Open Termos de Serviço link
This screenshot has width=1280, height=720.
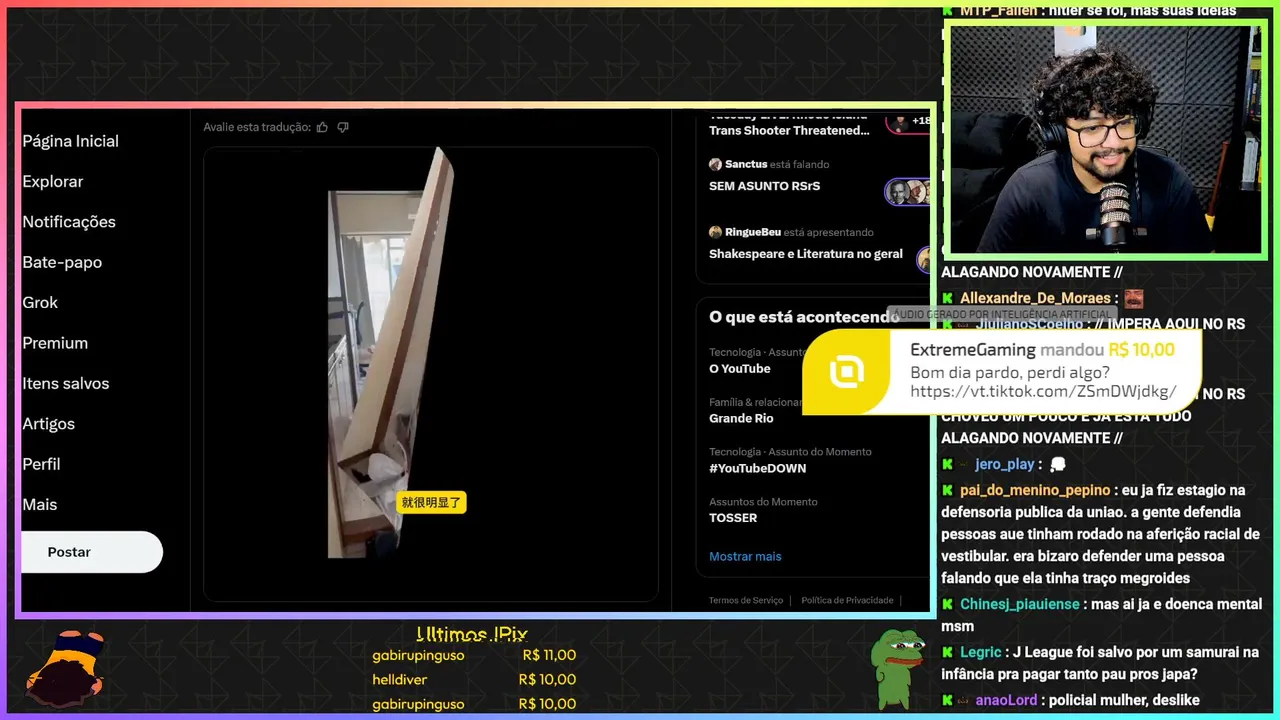pyautogui.click(x=746, y=600)
